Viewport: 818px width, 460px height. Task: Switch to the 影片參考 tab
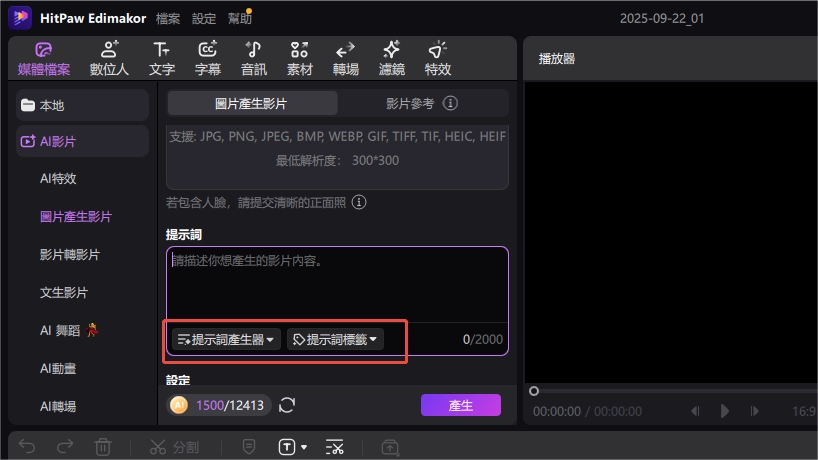tap(410, 103)
